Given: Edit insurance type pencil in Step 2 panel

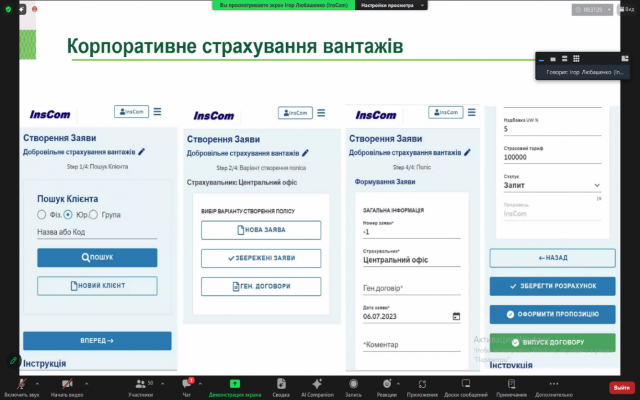Looking at the screenshot, I should coord(305,153).
